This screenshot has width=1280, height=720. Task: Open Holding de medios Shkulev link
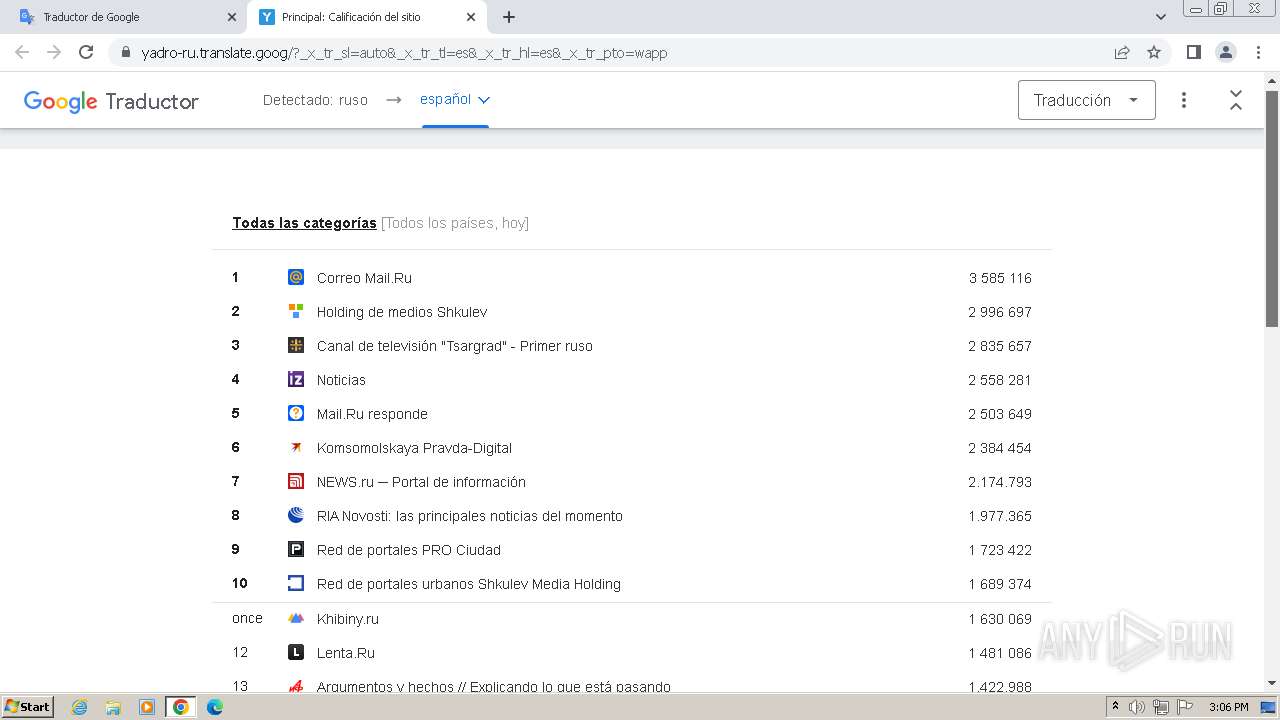402,312
